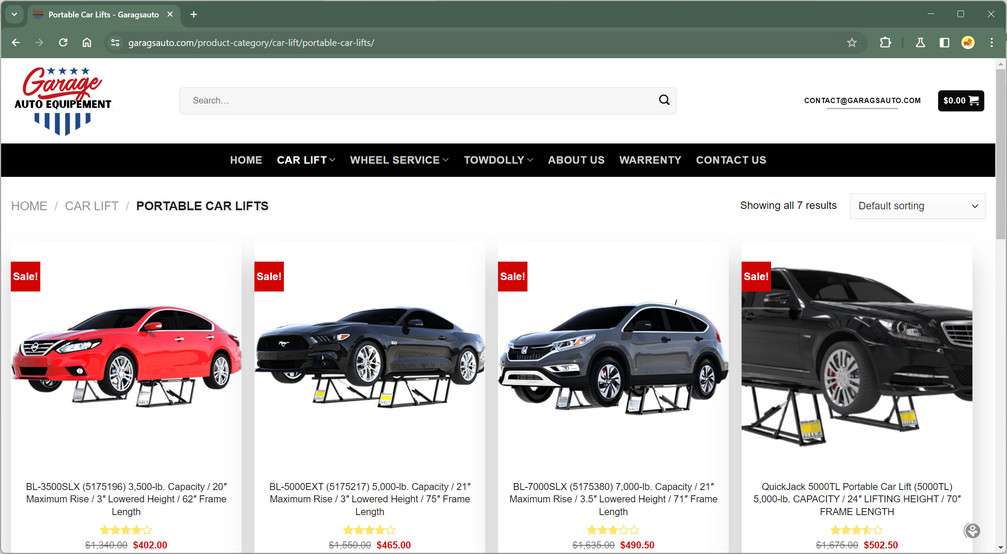
Task: Go back to the previous page
Action: [16, 42]
